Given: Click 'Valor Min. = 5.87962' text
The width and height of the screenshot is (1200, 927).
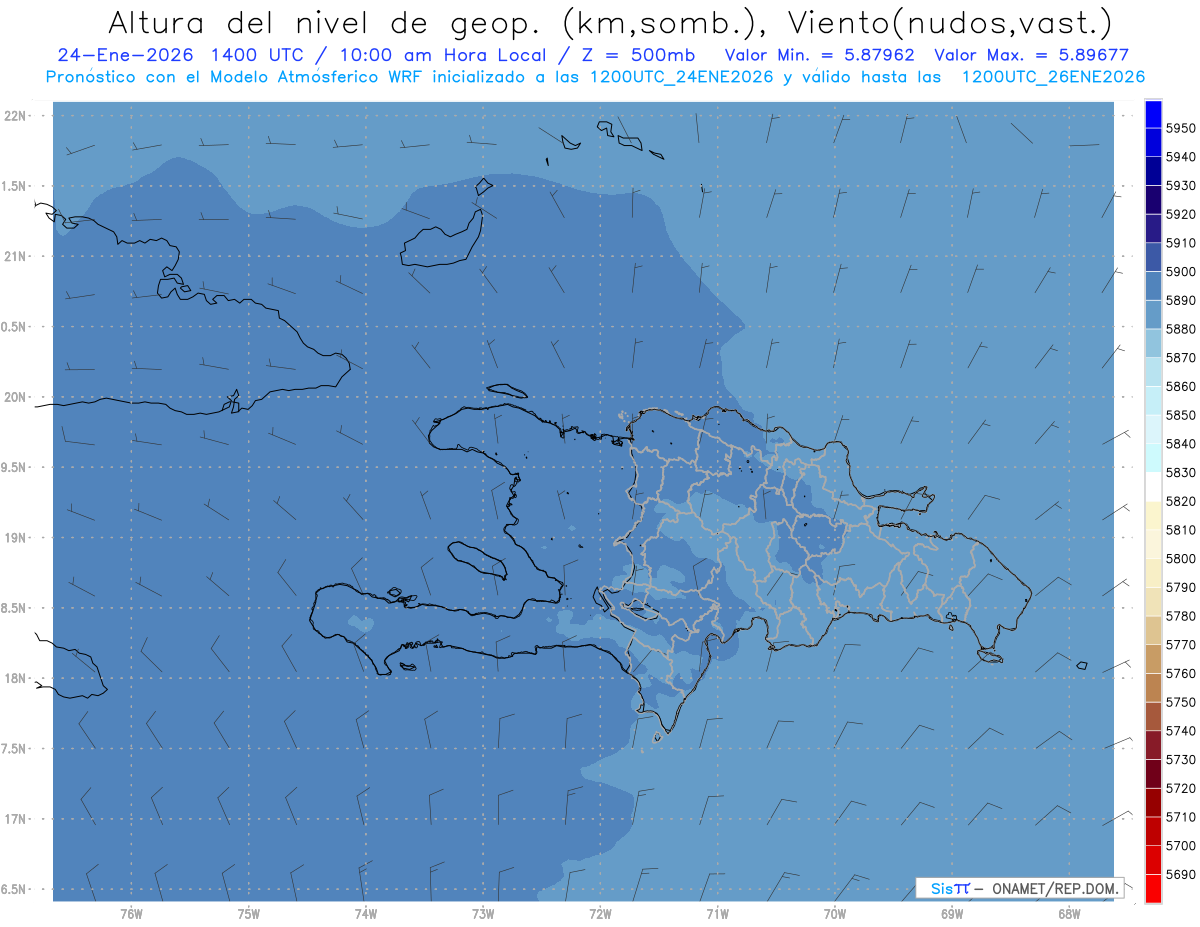Looking at the screenshot, I should pos(819,56).
